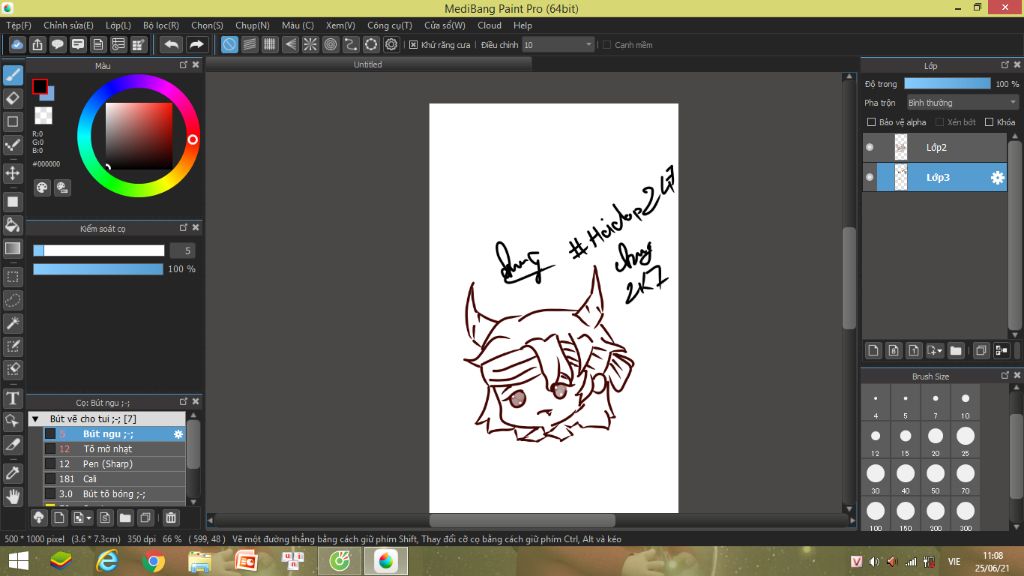Screen dimensions: 1024x576
Task: Select the Text tool
Action: point(12,398)
